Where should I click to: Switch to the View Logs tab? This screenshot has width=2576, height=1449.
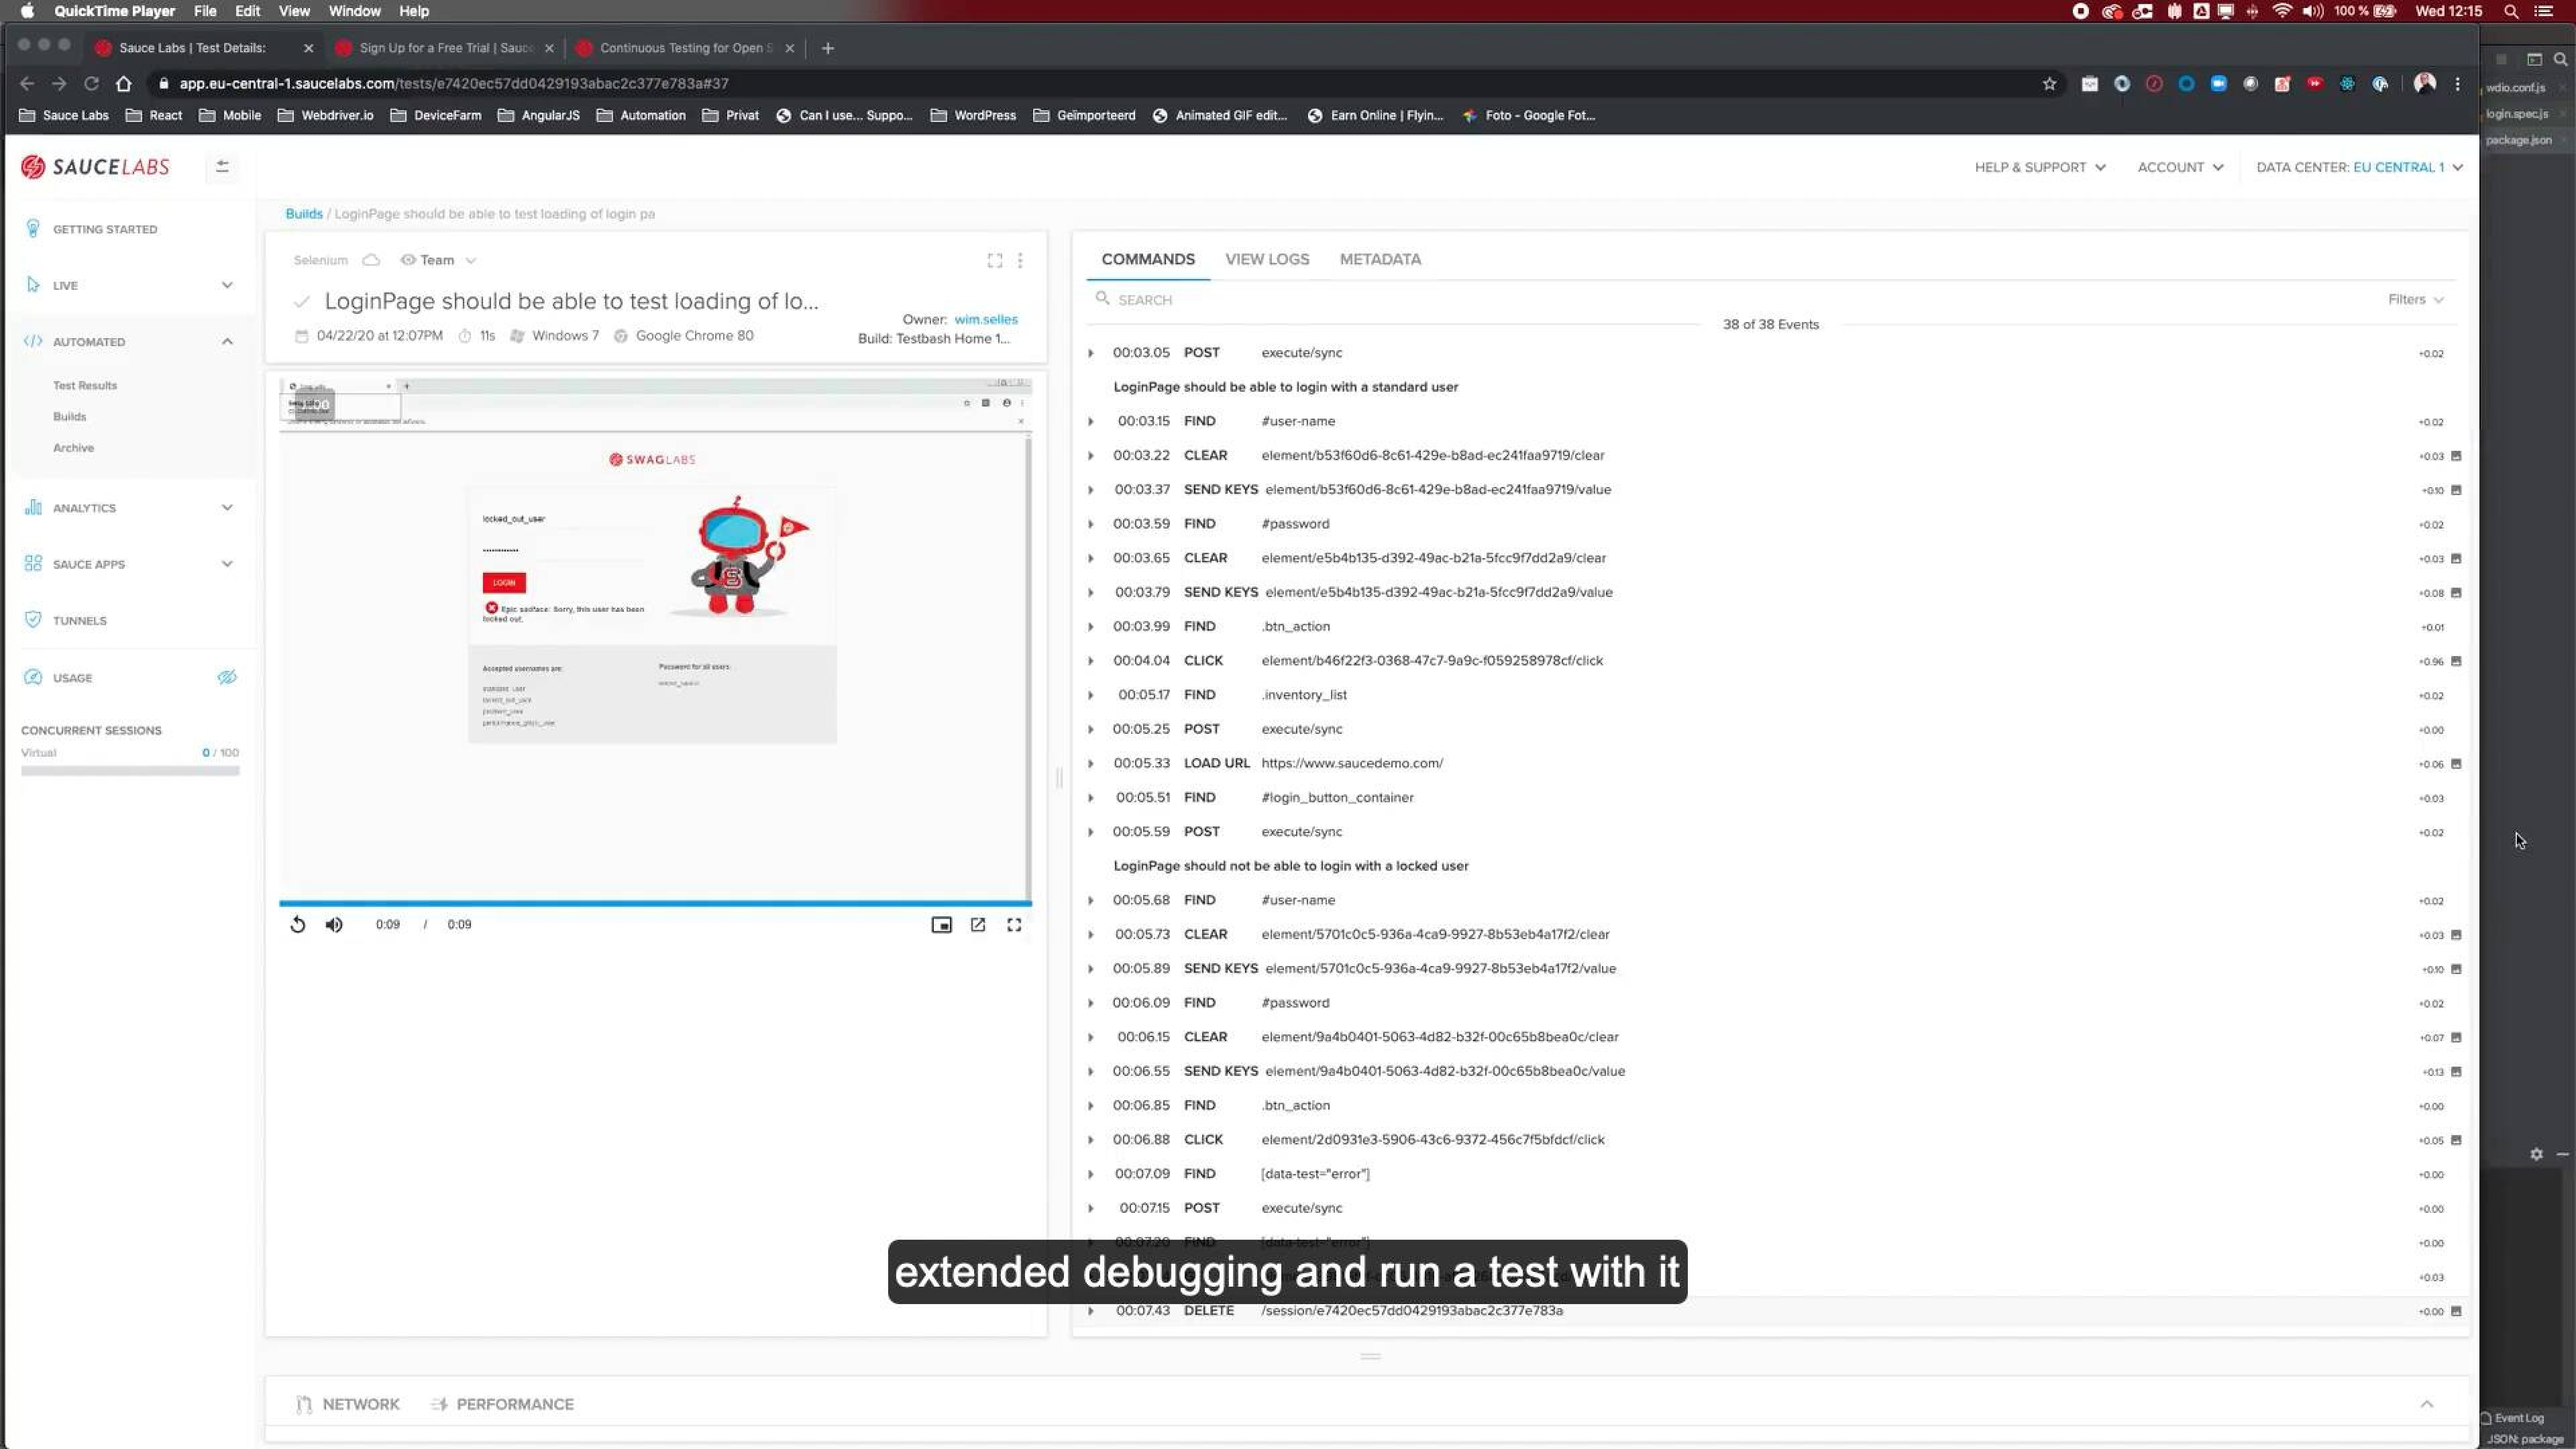pos(1267,259)
